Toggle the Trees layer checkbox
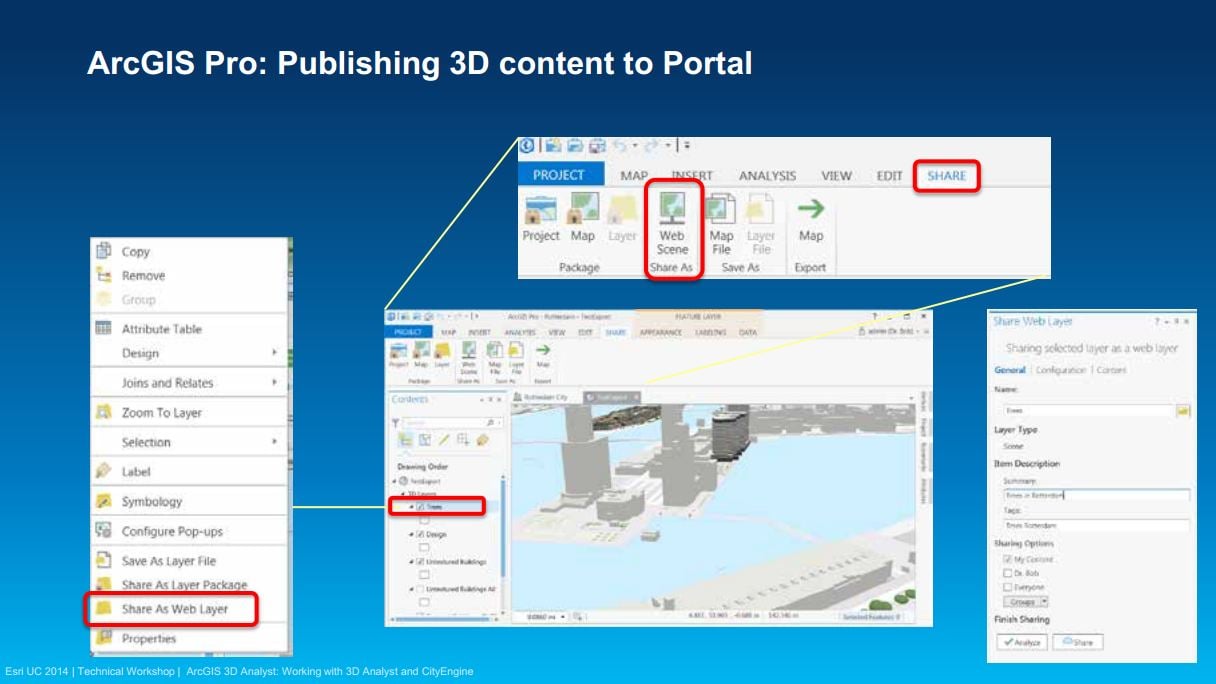Viewport: 1216px width, 684px height. click(420, 507)
